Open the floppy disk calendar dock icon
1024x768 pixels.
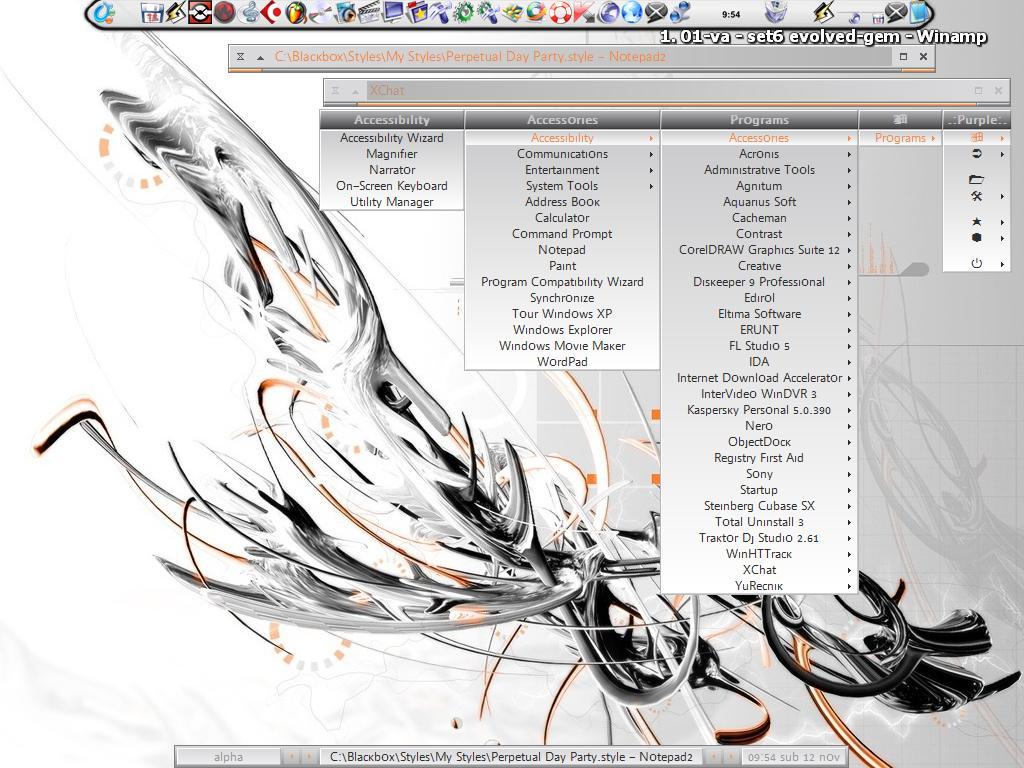click(x=152, y=12)
